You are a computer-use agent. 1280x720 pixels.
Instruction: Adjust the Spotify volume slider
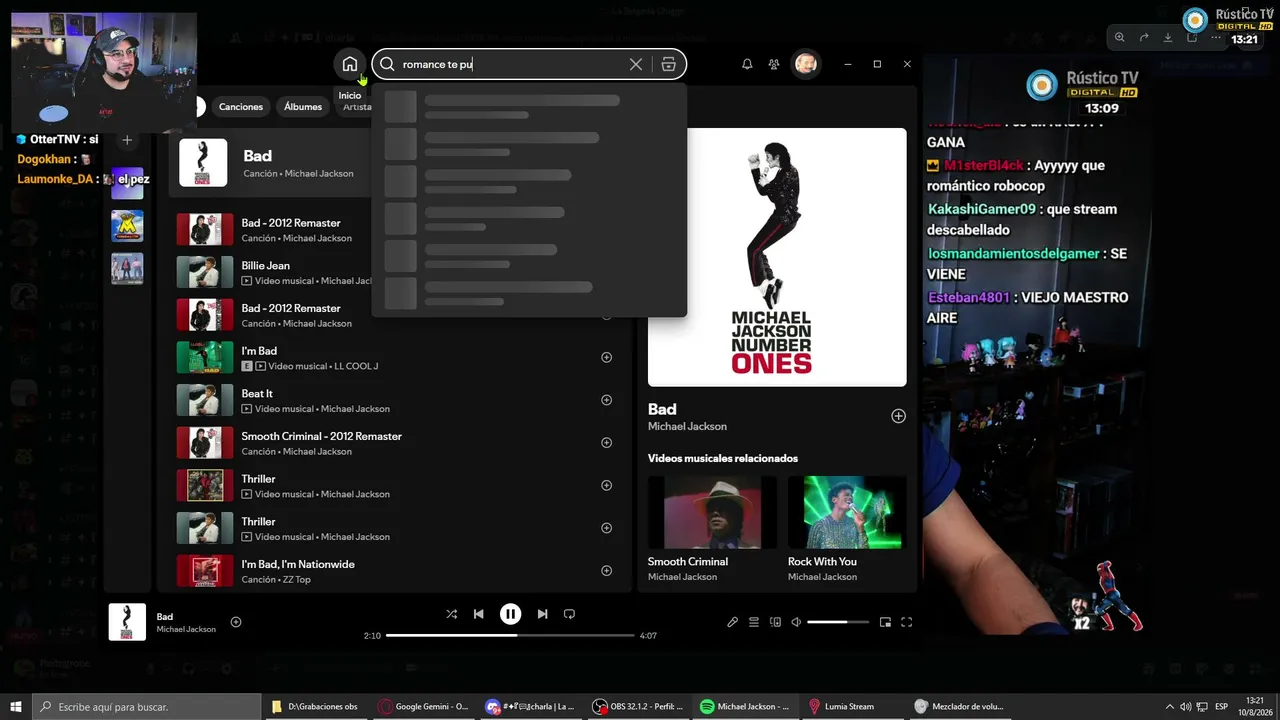[x=840, y=622]
